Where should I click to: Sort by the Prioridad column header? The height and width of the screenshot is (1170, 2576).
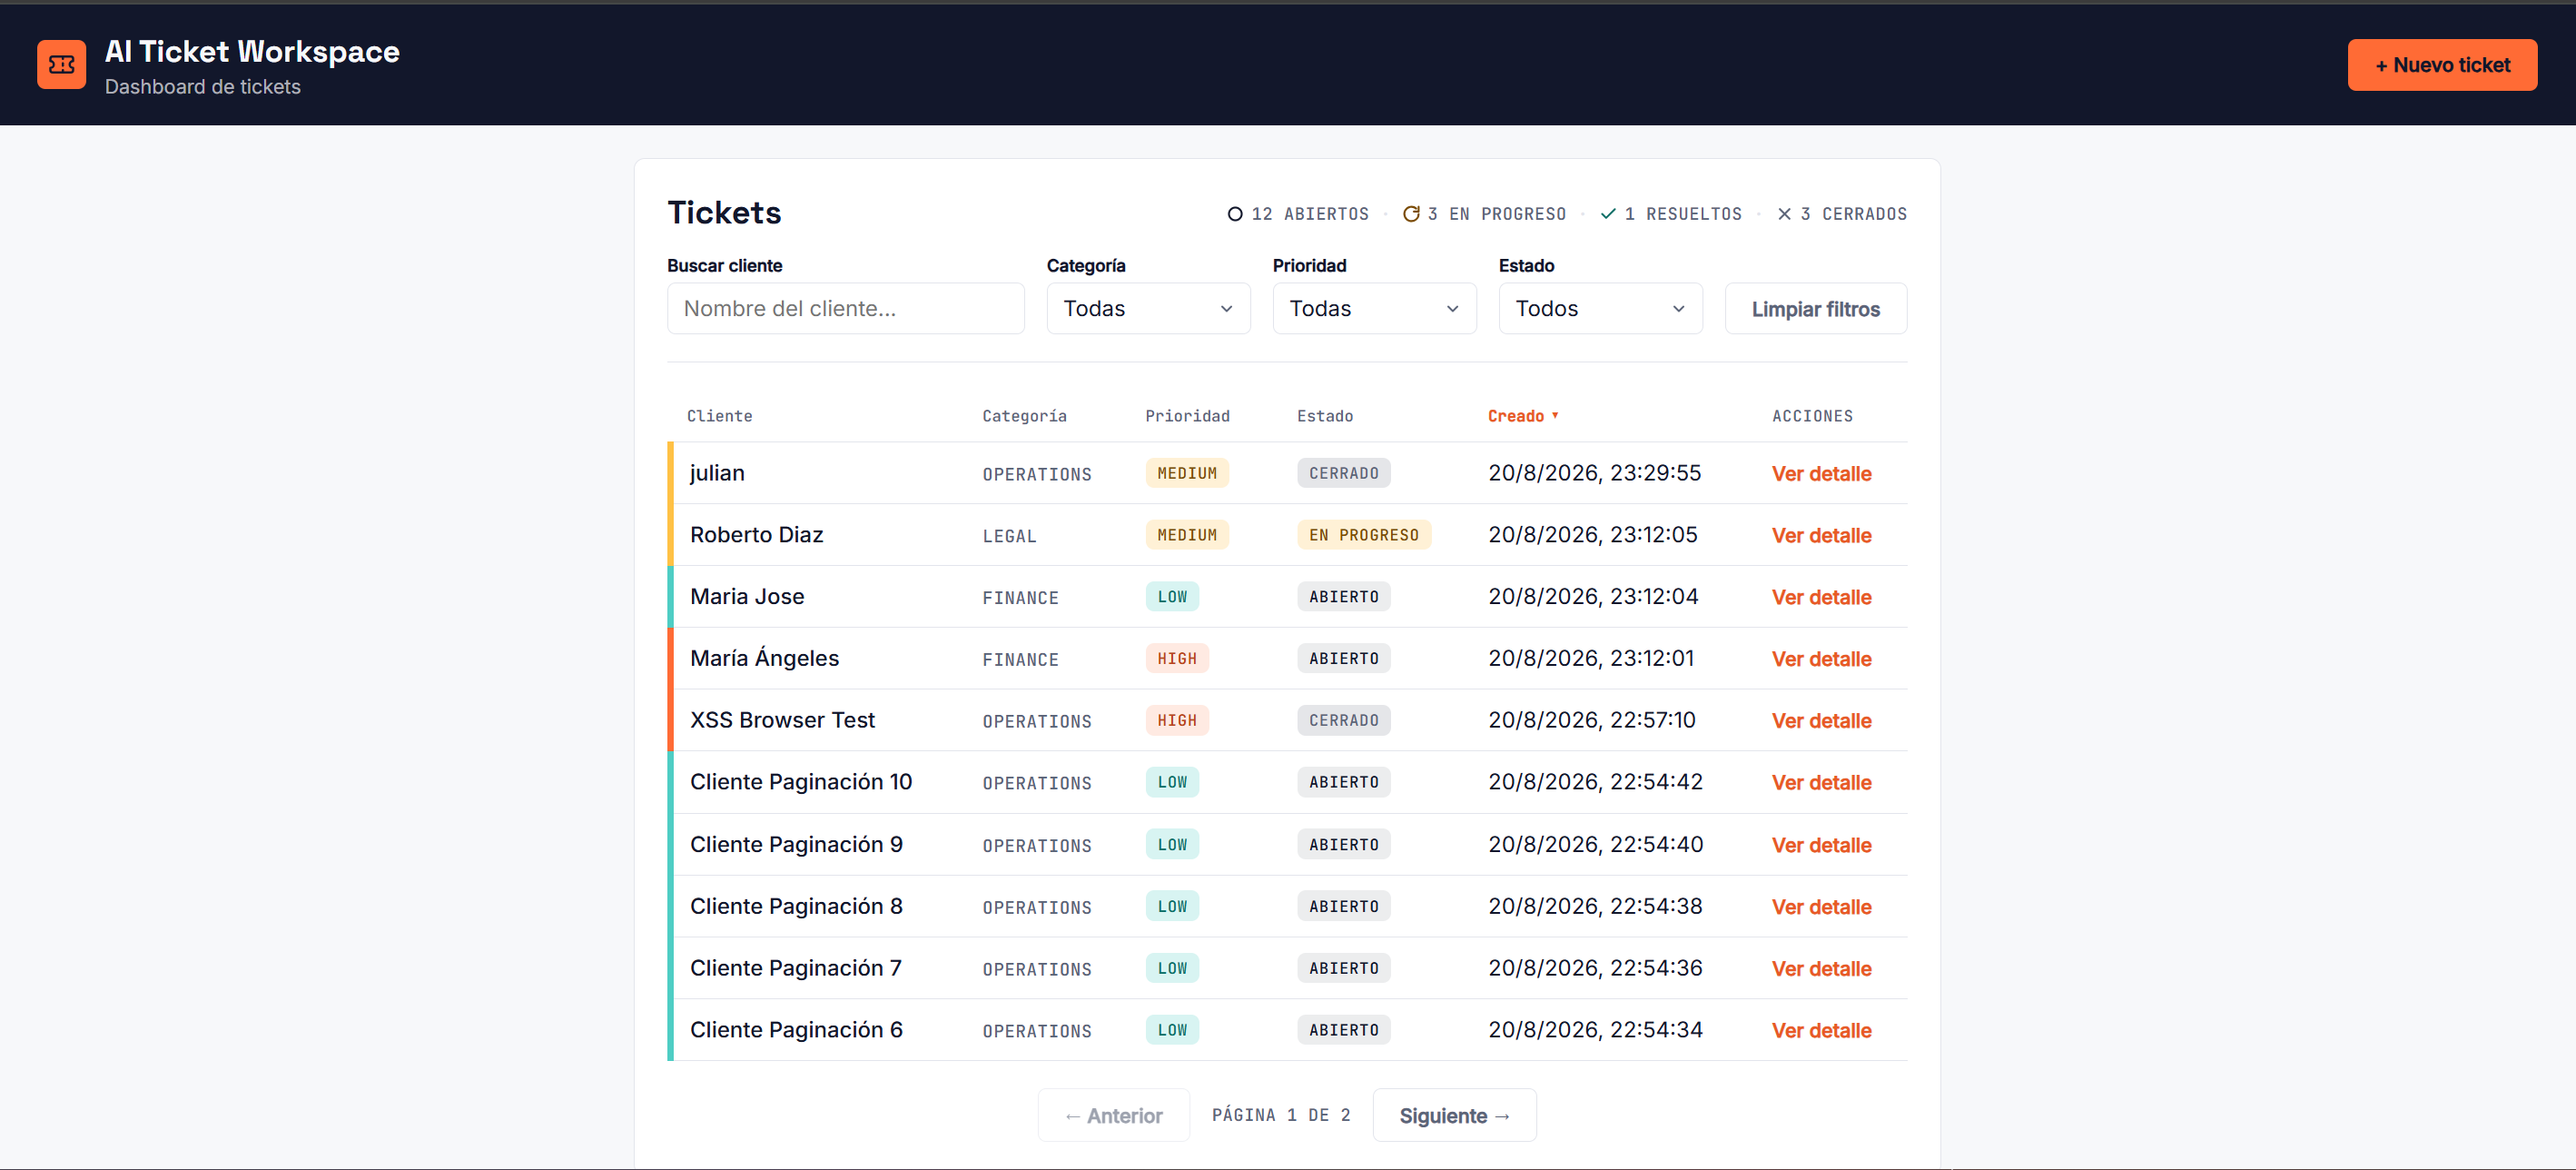pos(1187,416)
